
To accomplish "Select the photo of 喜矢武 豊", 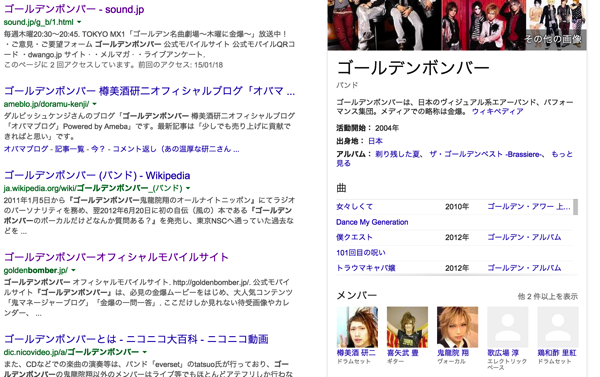I will coord(407,327).
